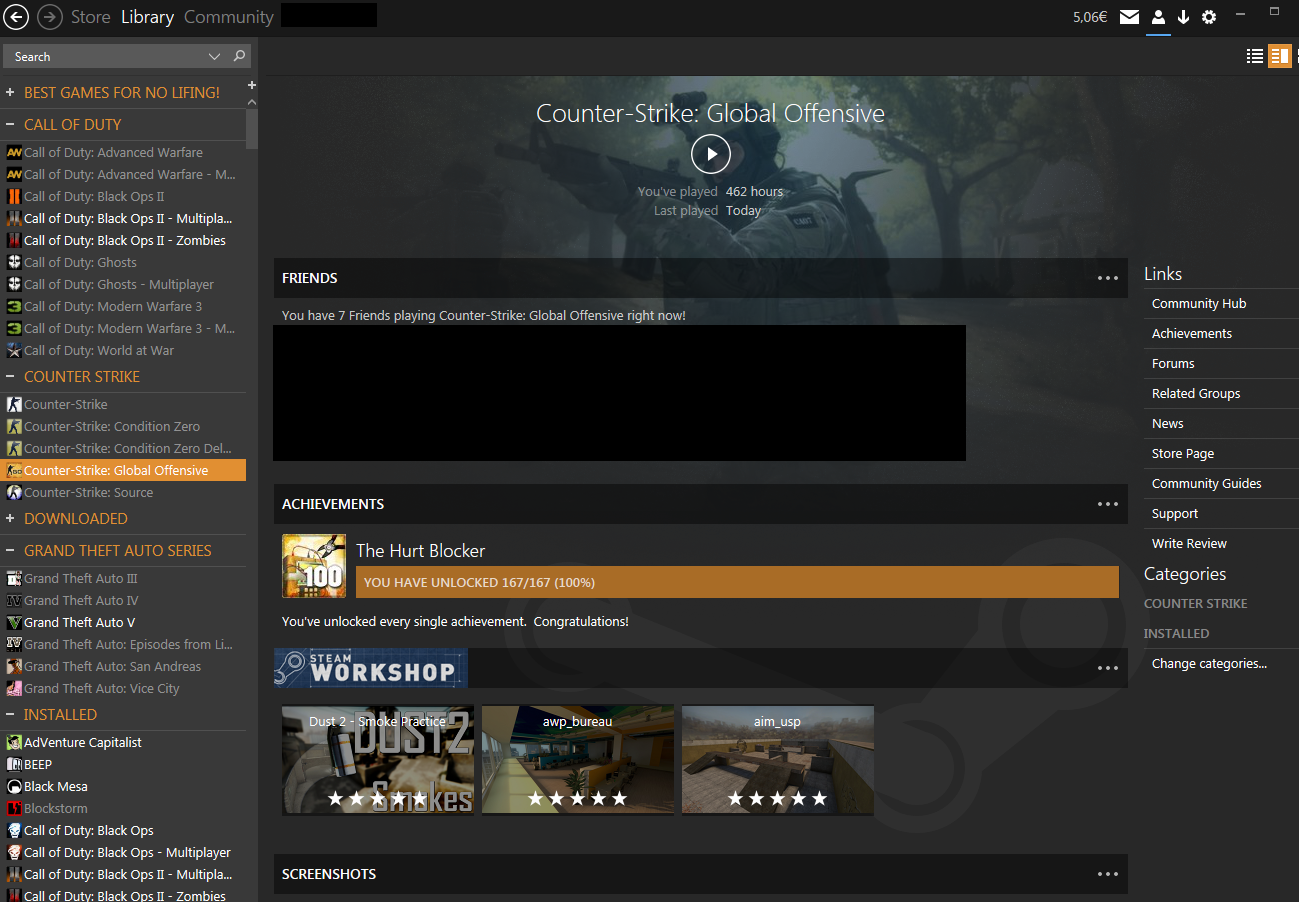Open awp_bureau workshop thumbnail
Viewport: 1299px width, 902px height.
(x=578, y=760)
